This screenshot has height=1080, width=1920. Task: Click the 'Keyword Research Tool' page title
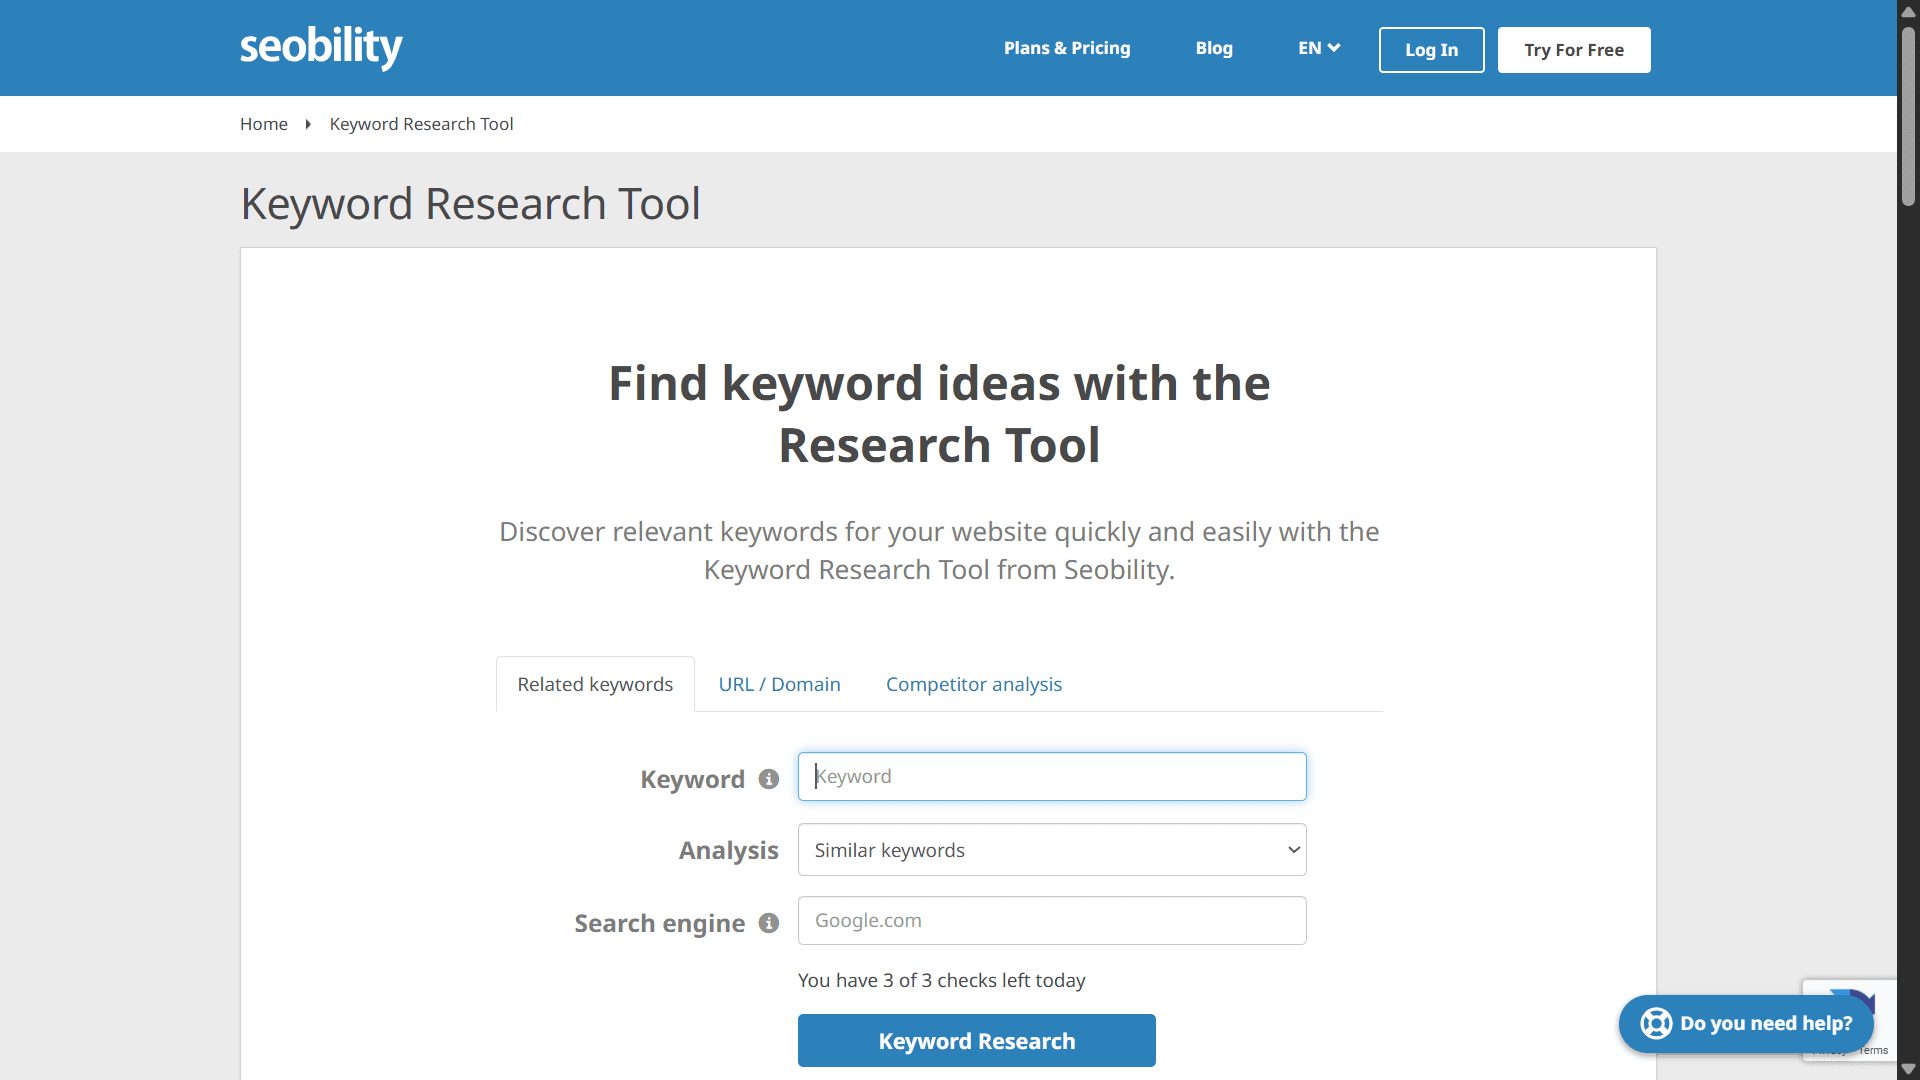click(x=470, y=204)
